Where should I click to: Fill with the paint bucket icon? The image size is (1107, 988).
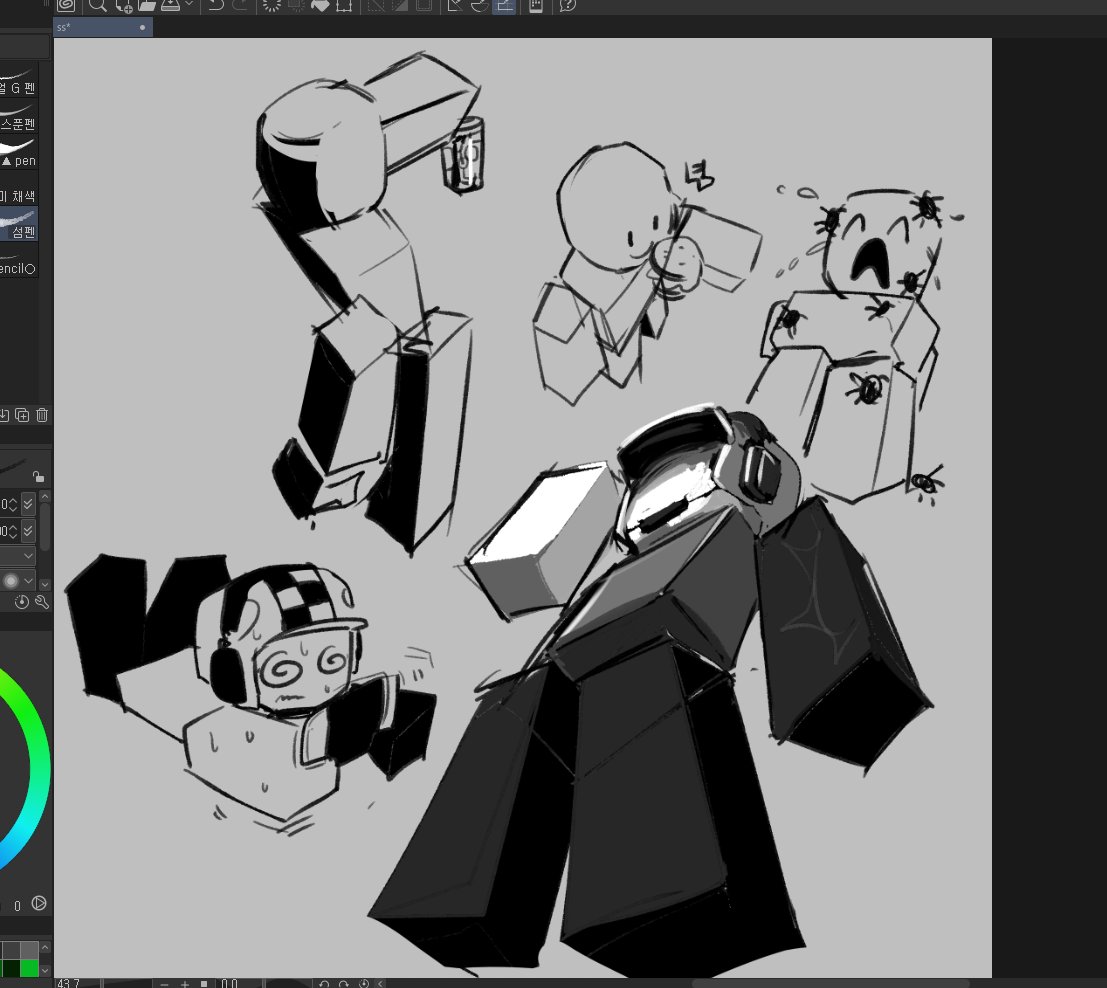(320, 5)
